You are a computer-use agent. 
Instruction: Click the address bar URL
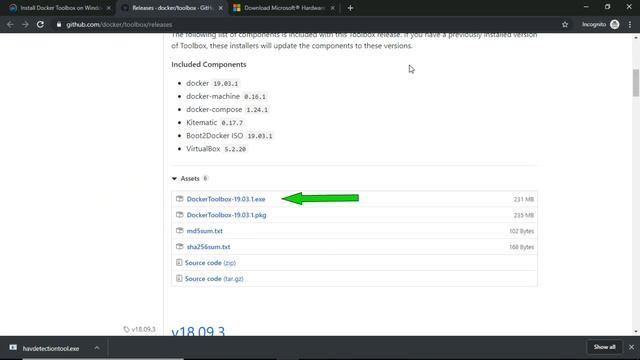[x=119, y=24]
